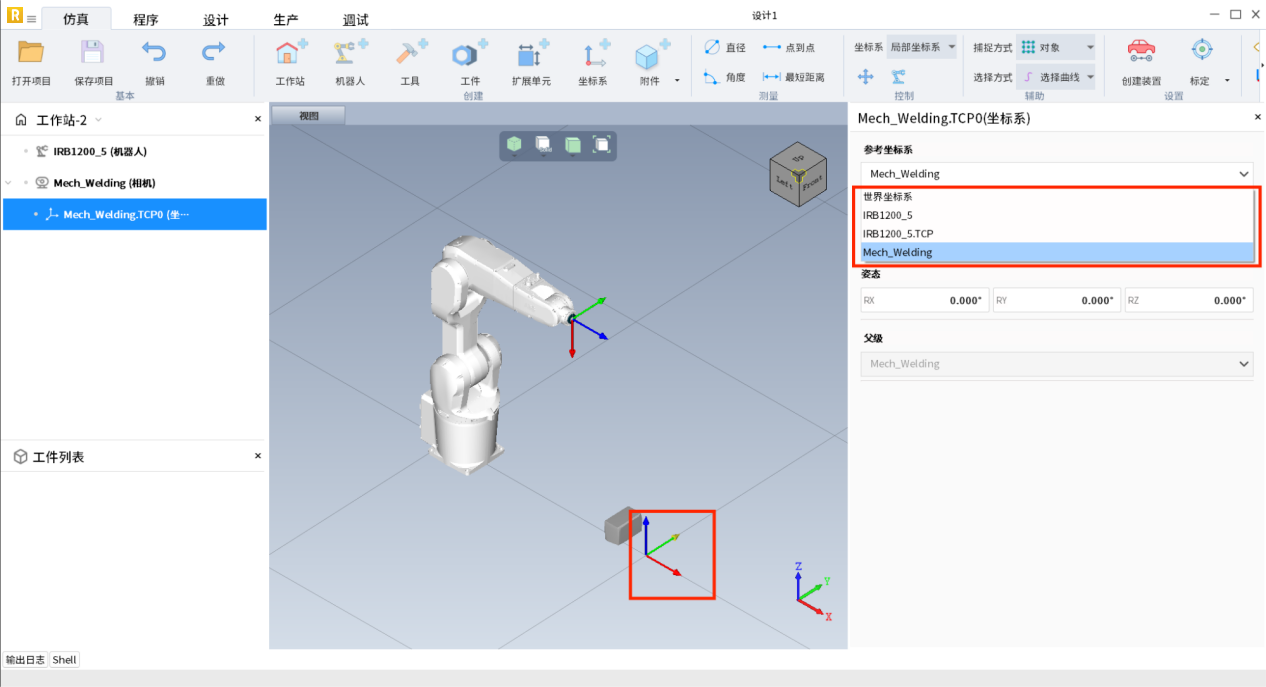Collapse the Mech_Welding (相机) tree node
Viewport: 1266px width, 687px height.
10,183
